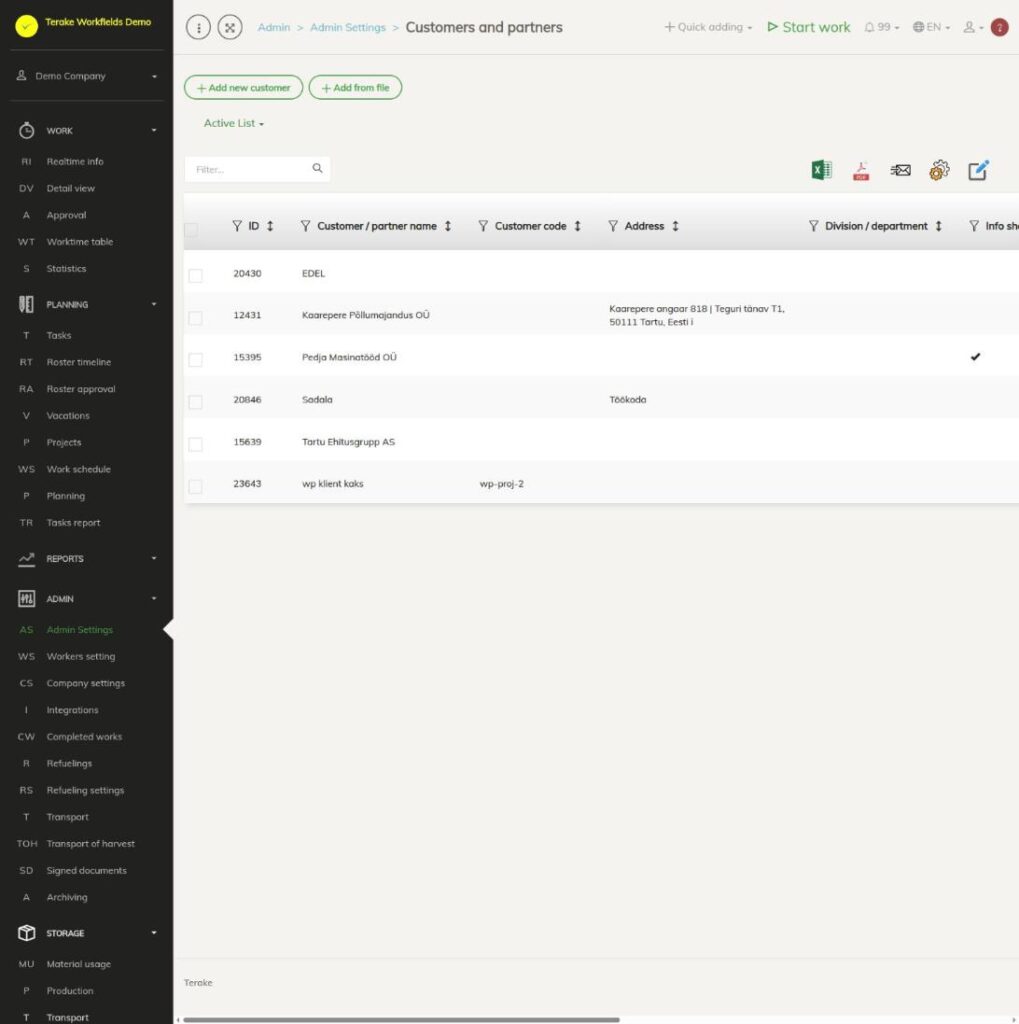Open Realtime info menu item
The image size is (1019, 1024).
74,161
